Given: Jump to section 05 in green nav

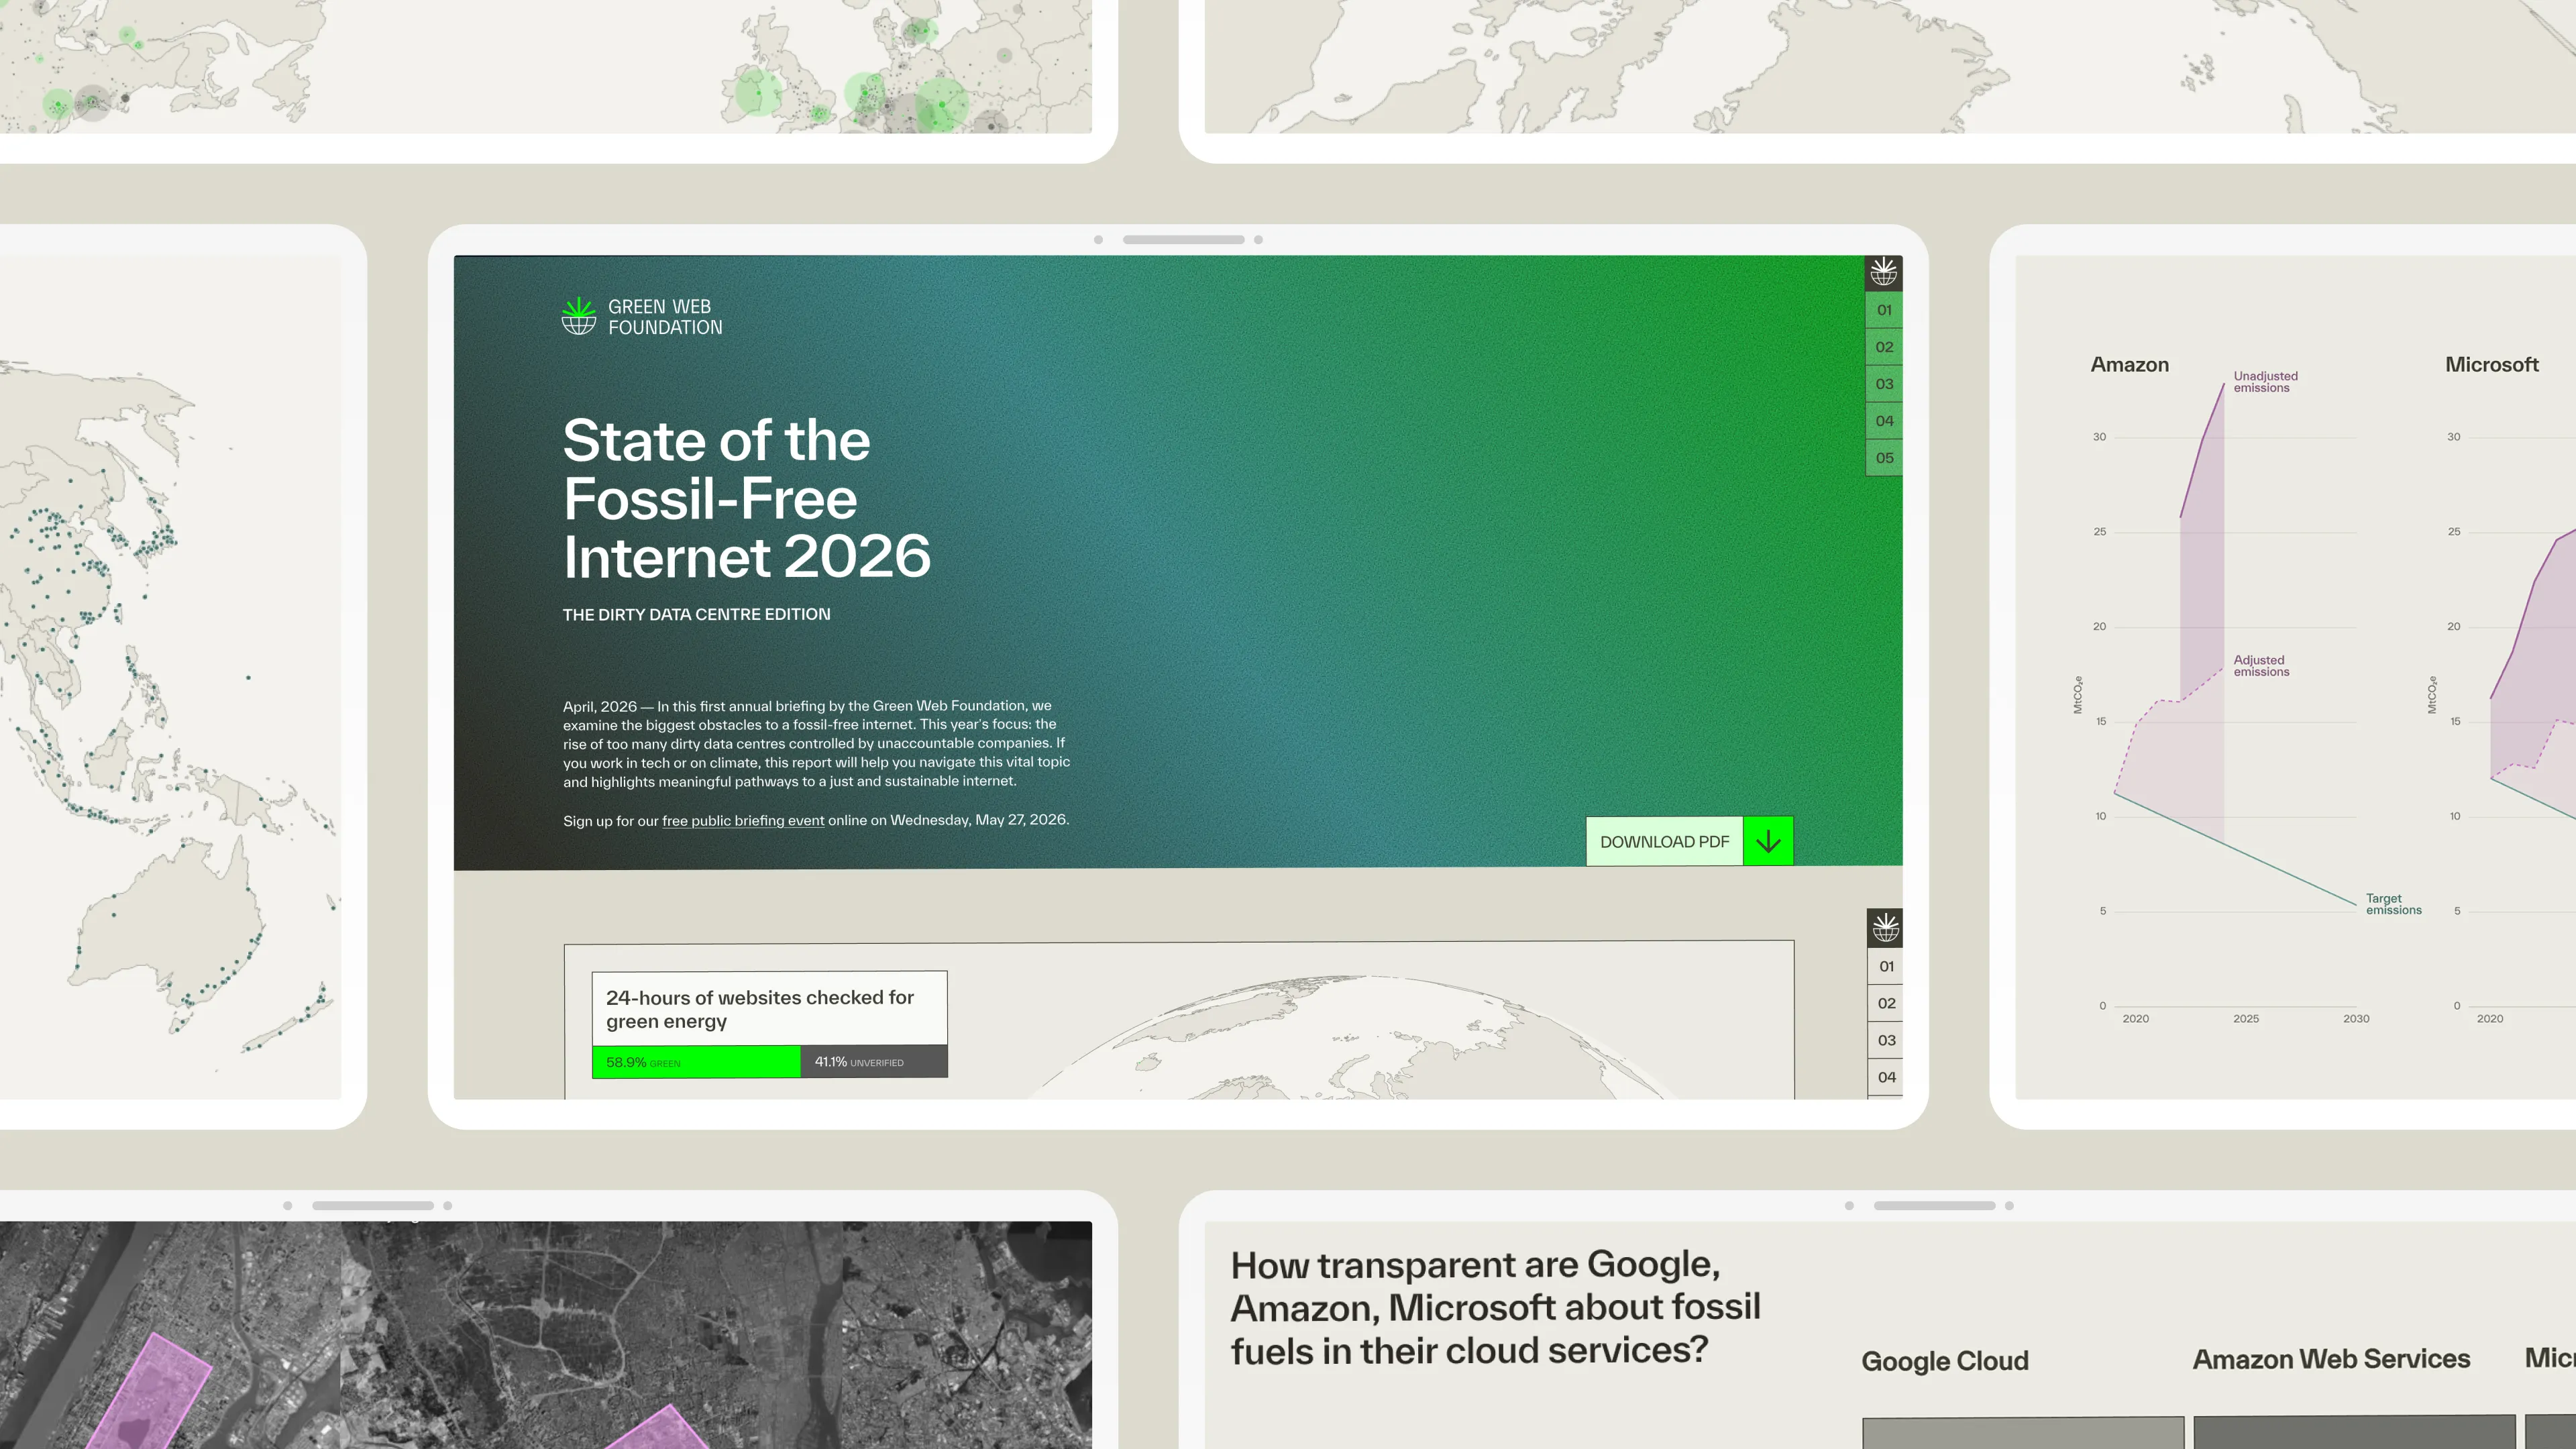Looking at the screenshot, I should pos(1884,458).
